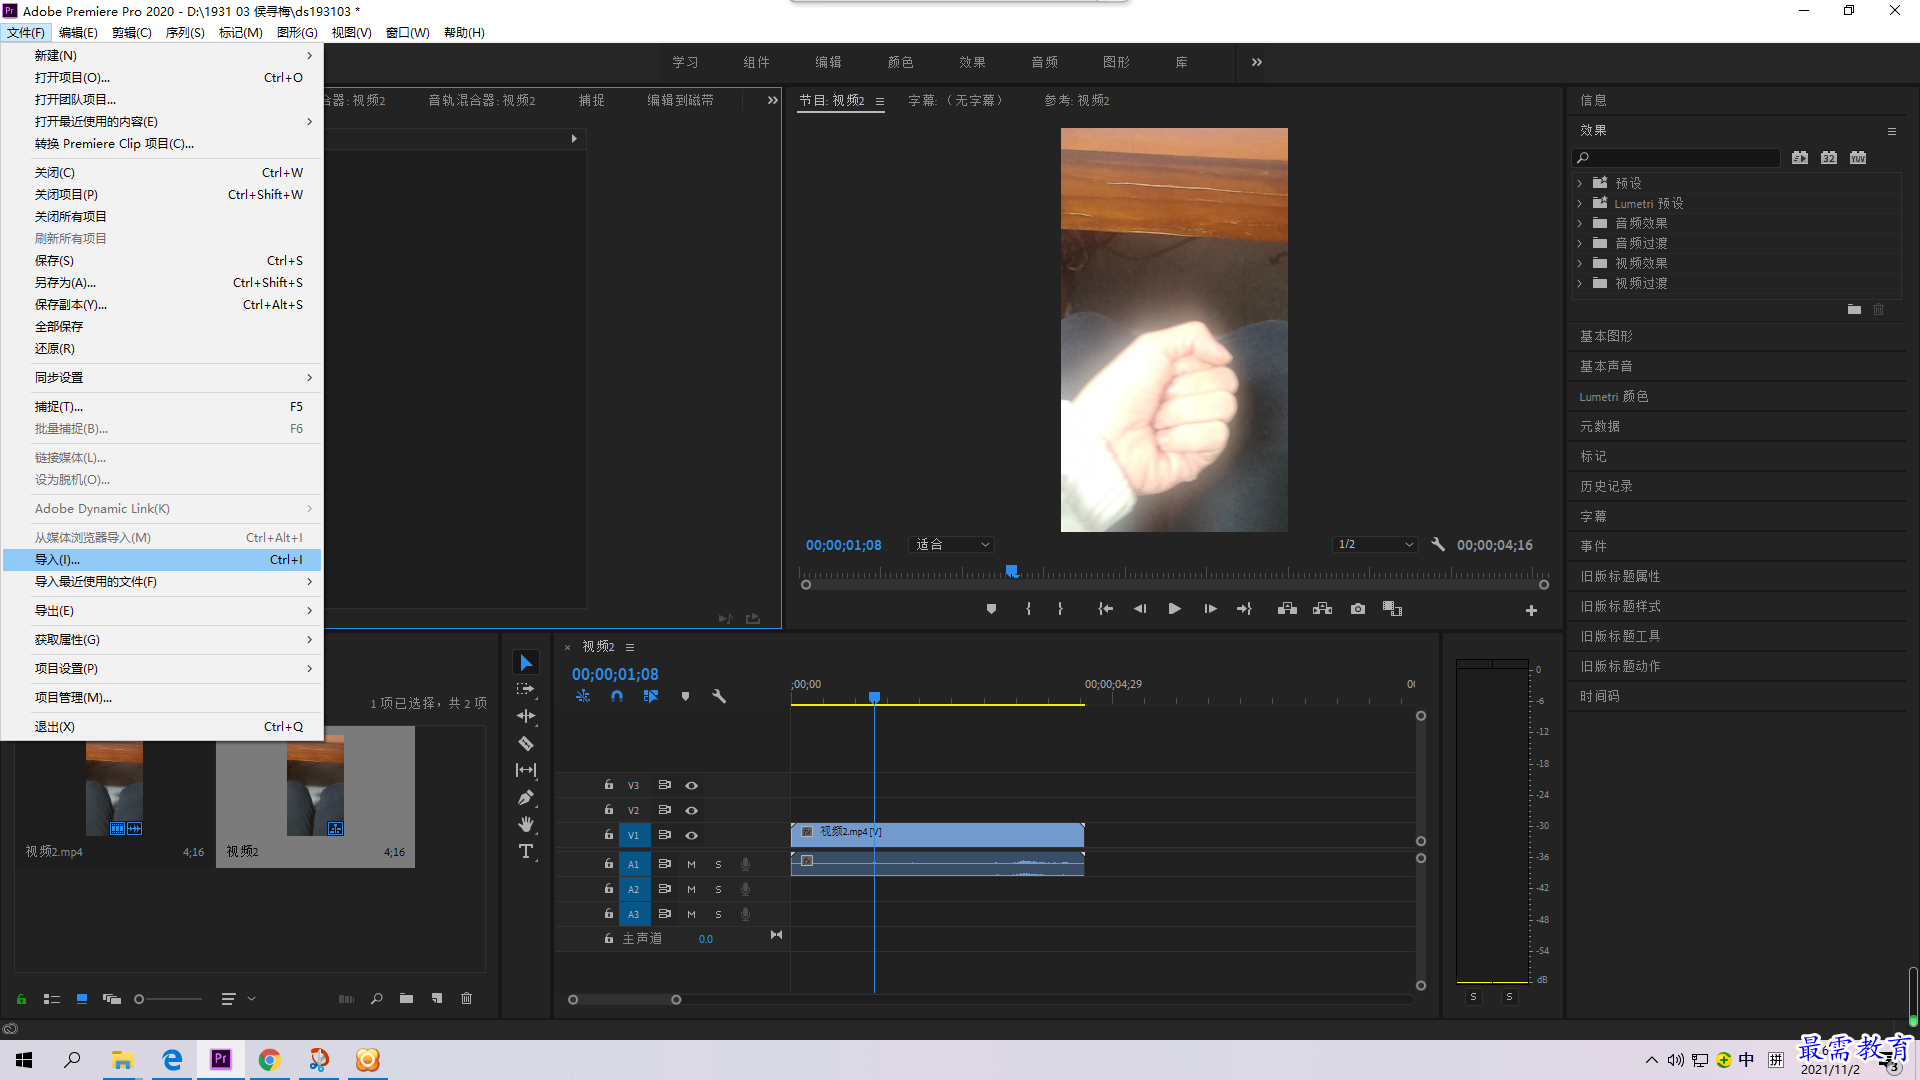Show more workspaces with the double-chevron

[x=1257, y=62]
